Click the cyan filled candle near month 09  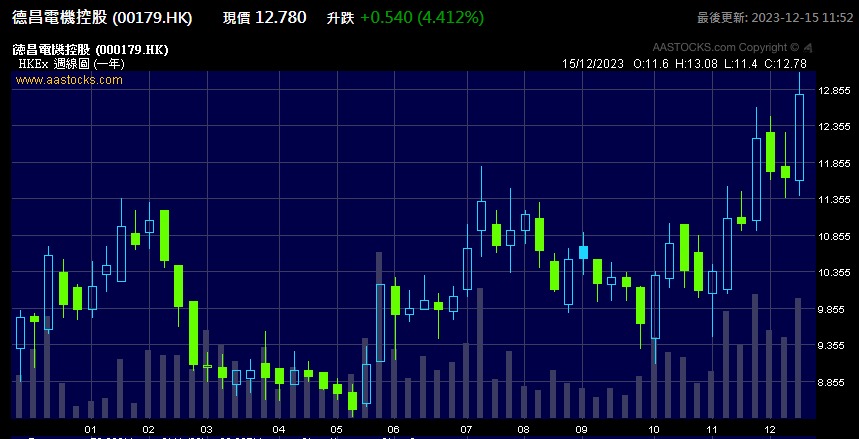[x=583, y=252]
